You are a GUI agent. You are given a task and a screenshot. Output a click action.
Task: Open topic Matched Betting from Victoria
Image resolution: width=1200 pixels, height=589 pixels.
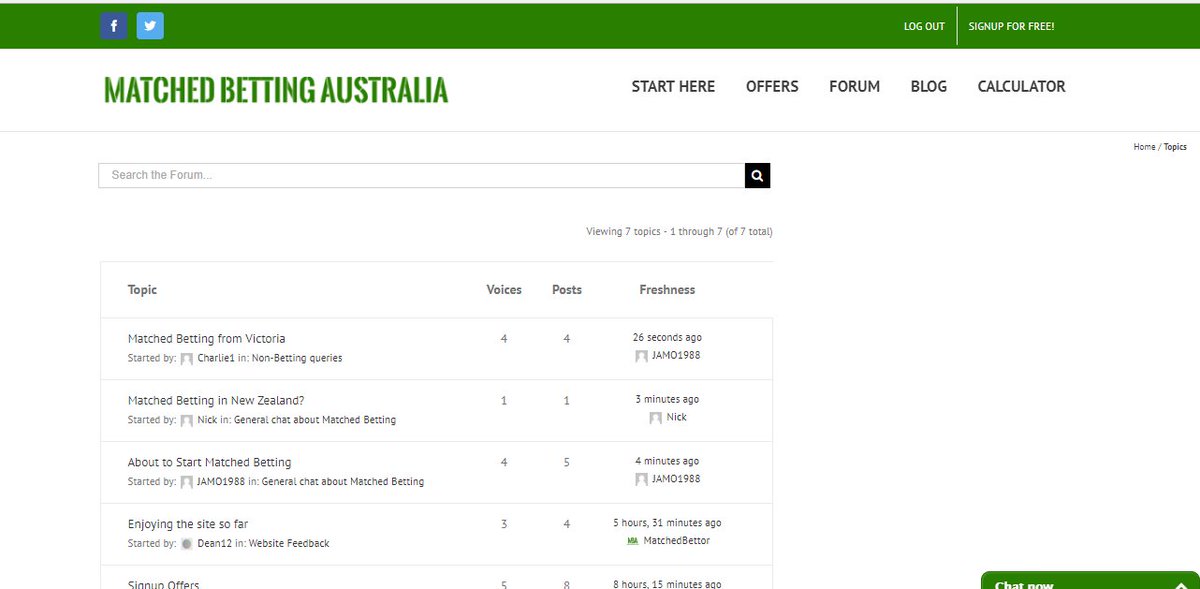point(207,339)
